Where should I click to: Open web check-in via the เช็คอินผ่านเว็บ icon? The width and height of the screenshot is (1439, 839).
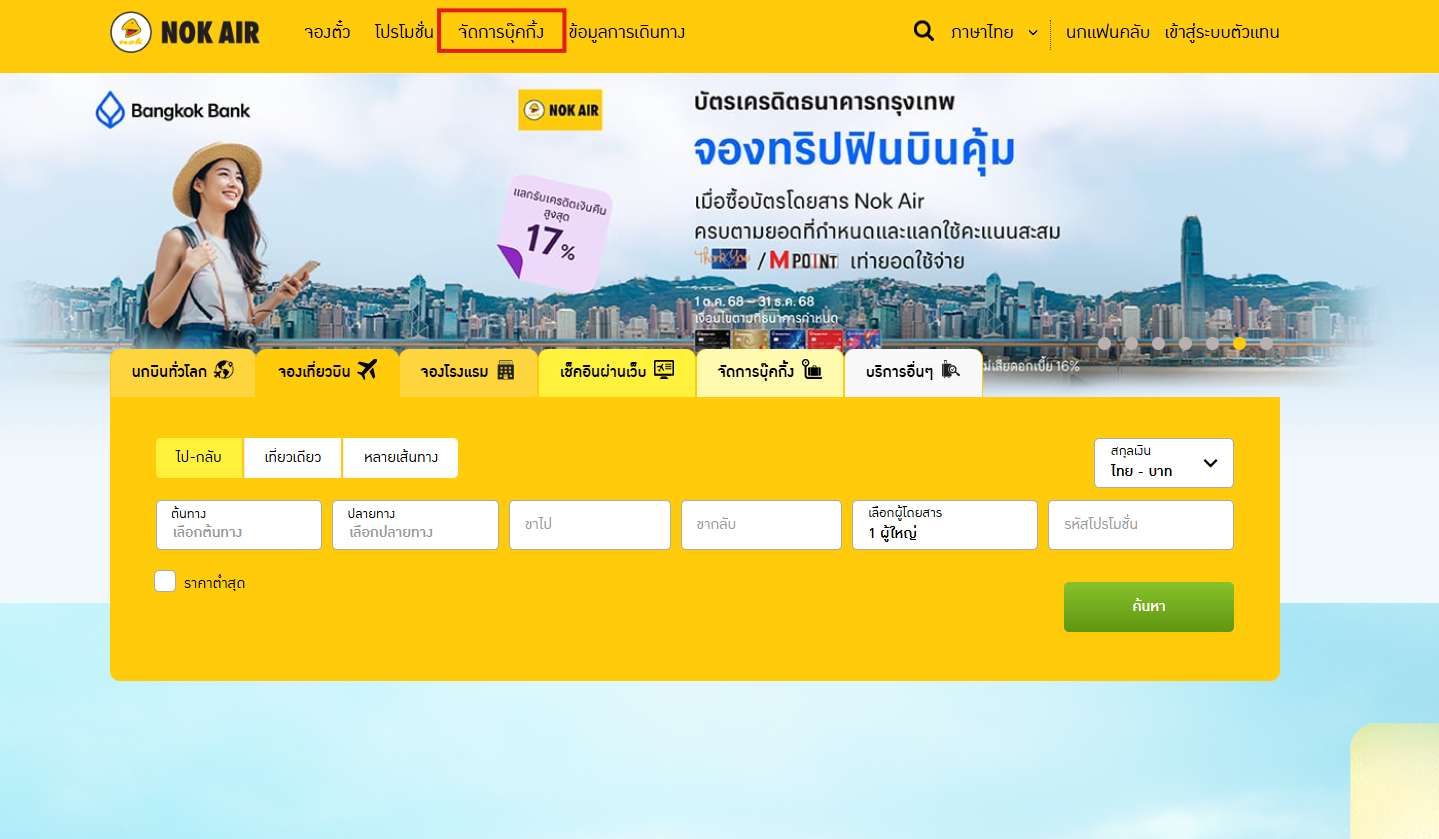(663, 369)
